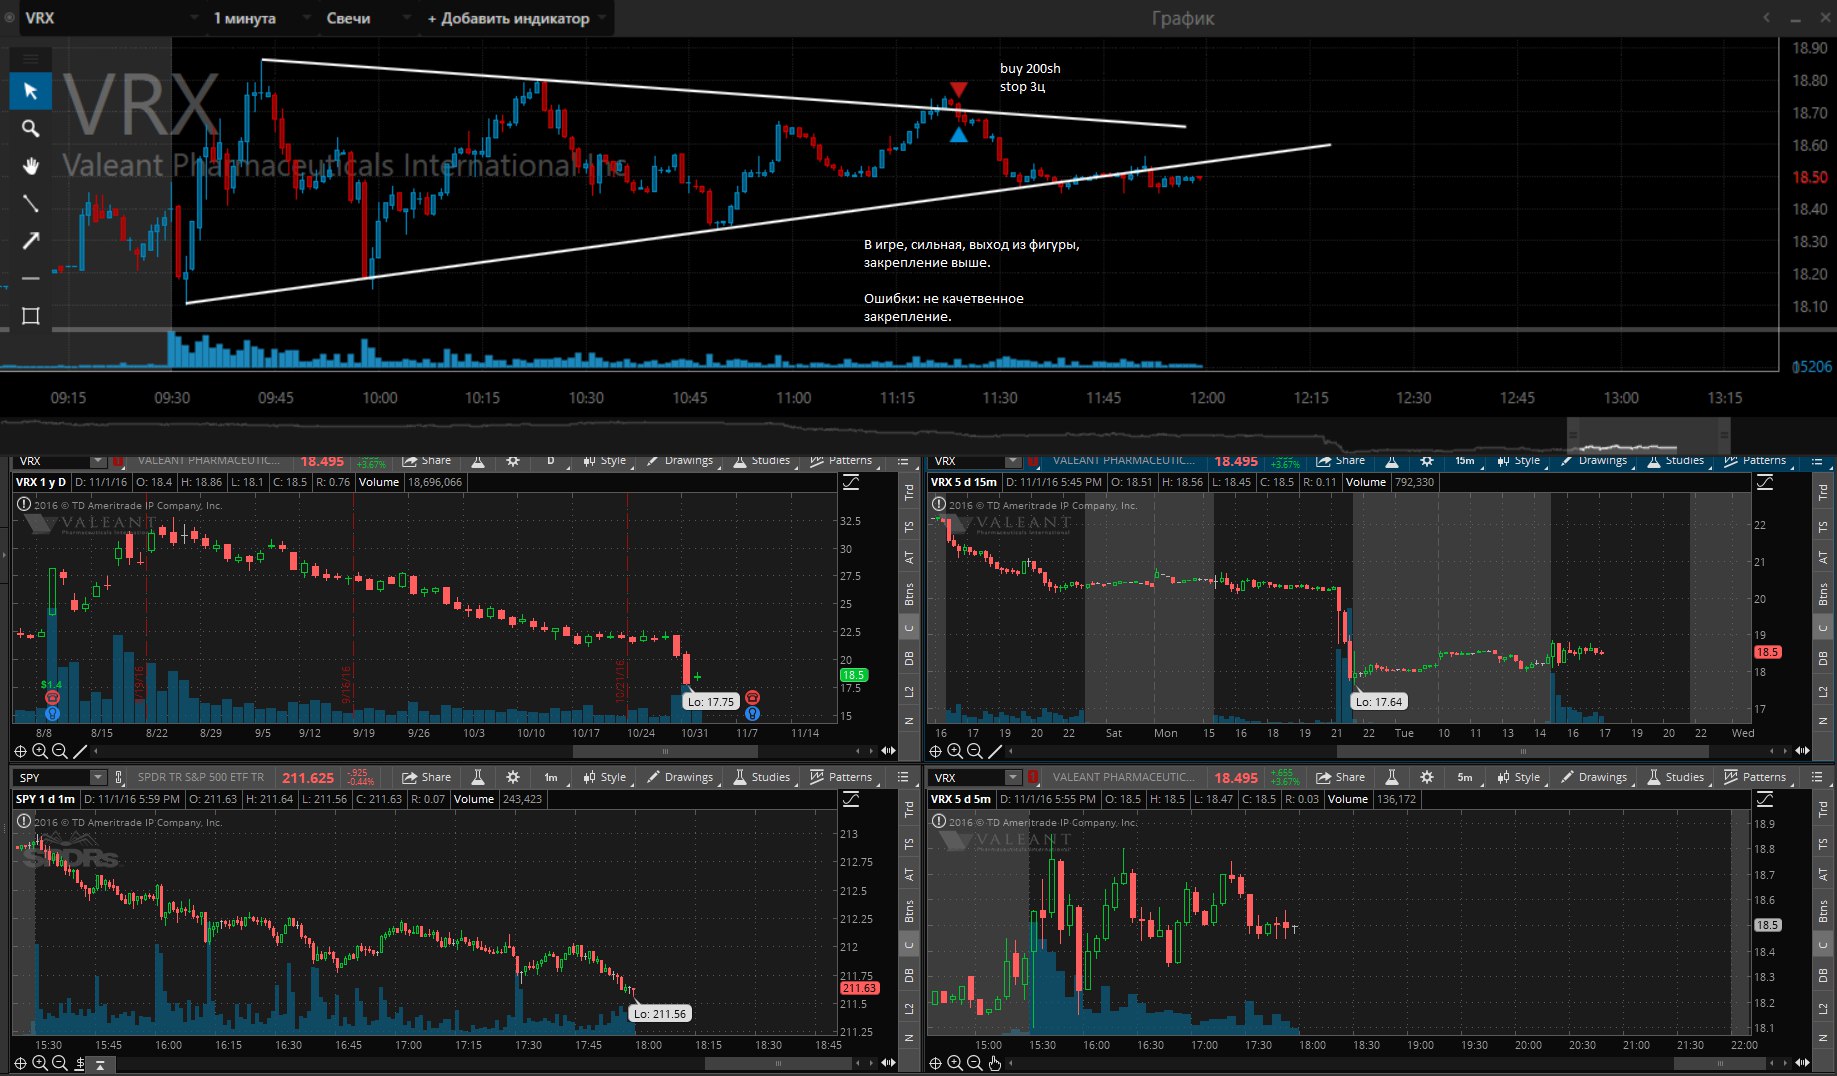Select the hand pan tool in top chart
Screen dimensions: 1837x1076
pos(30,165)
